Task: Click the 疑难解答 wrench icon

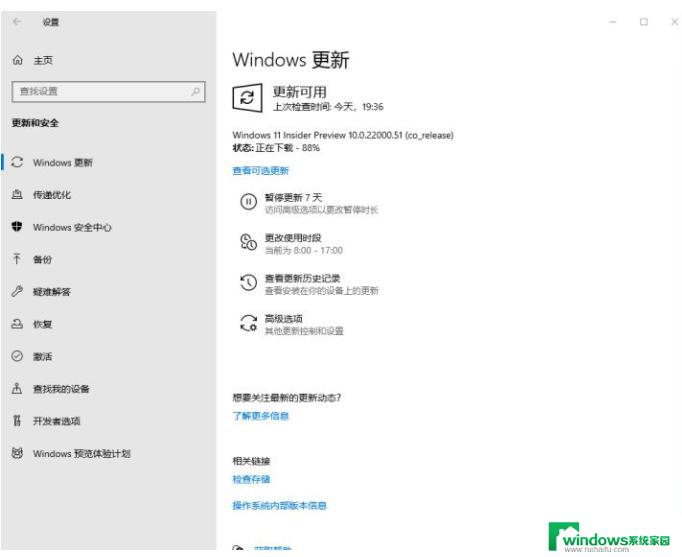Action: (17, 291)
